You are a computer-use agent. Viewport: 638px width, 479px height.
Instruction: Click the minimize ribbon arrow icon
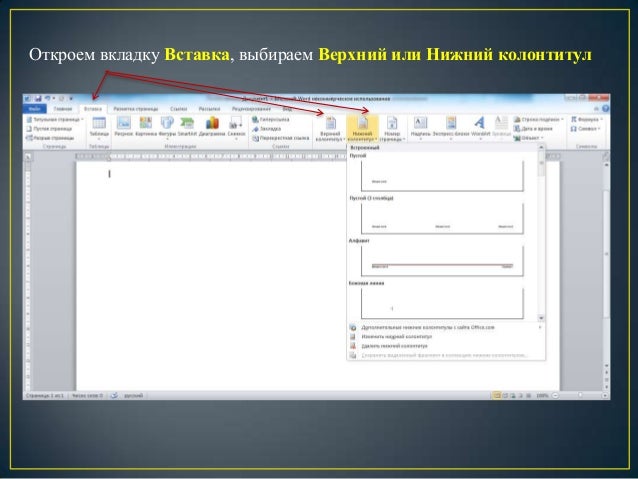(x=596, y=109)
